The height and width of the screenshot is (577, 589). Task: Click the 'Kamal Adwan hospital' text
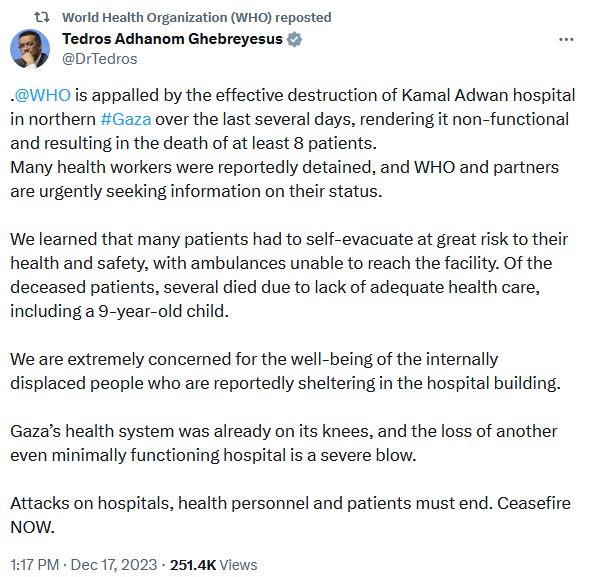tap(488, 95)
